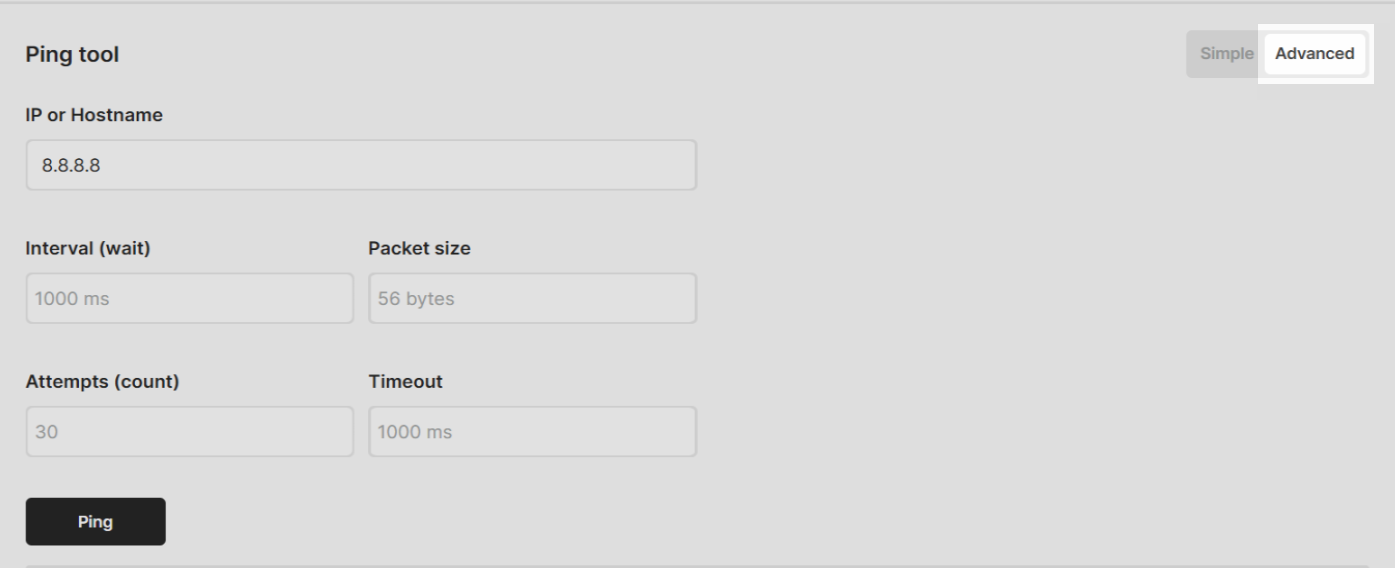Focus the Interval (wait) input box
The height and width of the screenshot is (568, 1395).
[189, 298]
